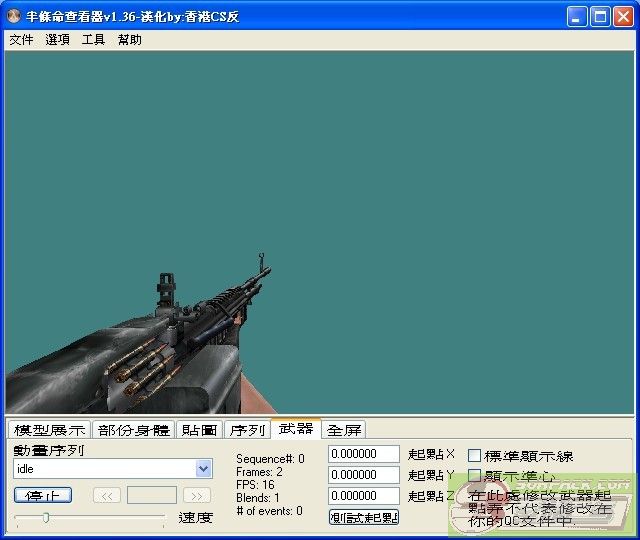Click the 起點Y value field
Screen dimensions: 640x540
tap(364, 475)
